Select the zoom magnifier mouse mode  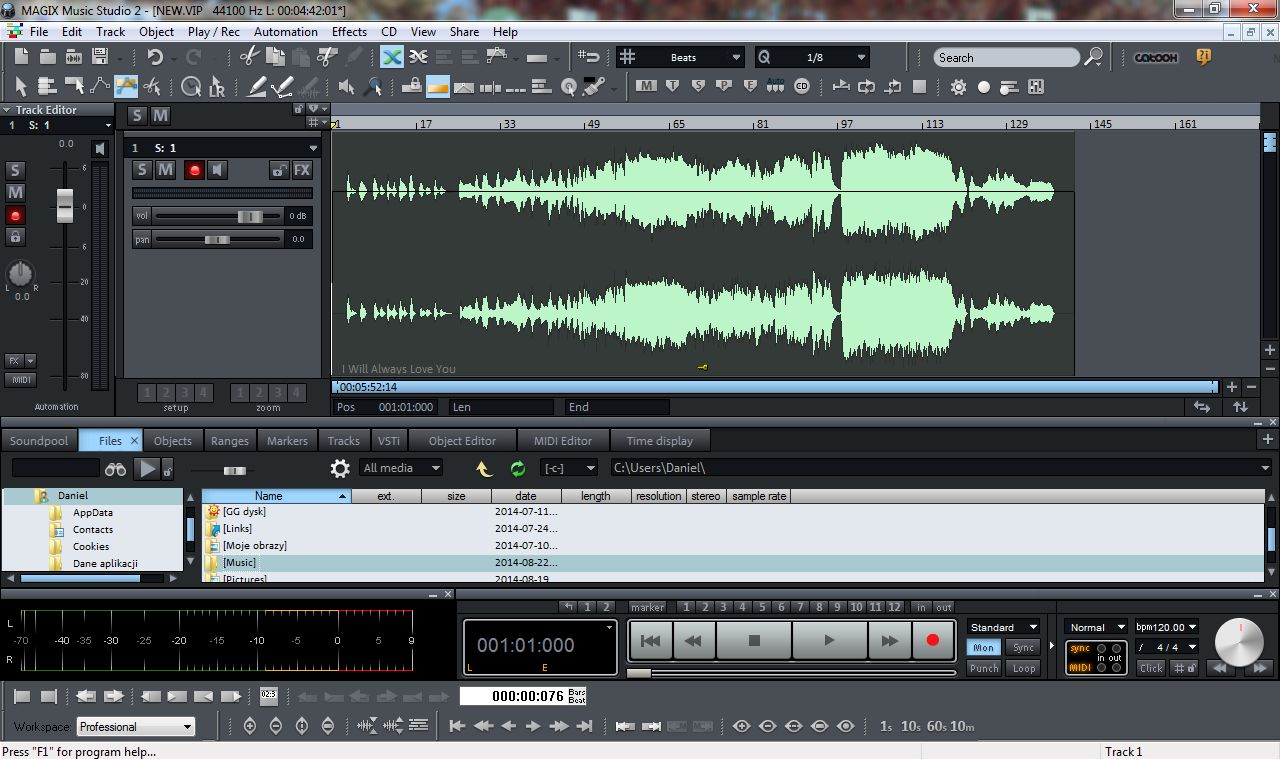(x=374, y=87)
